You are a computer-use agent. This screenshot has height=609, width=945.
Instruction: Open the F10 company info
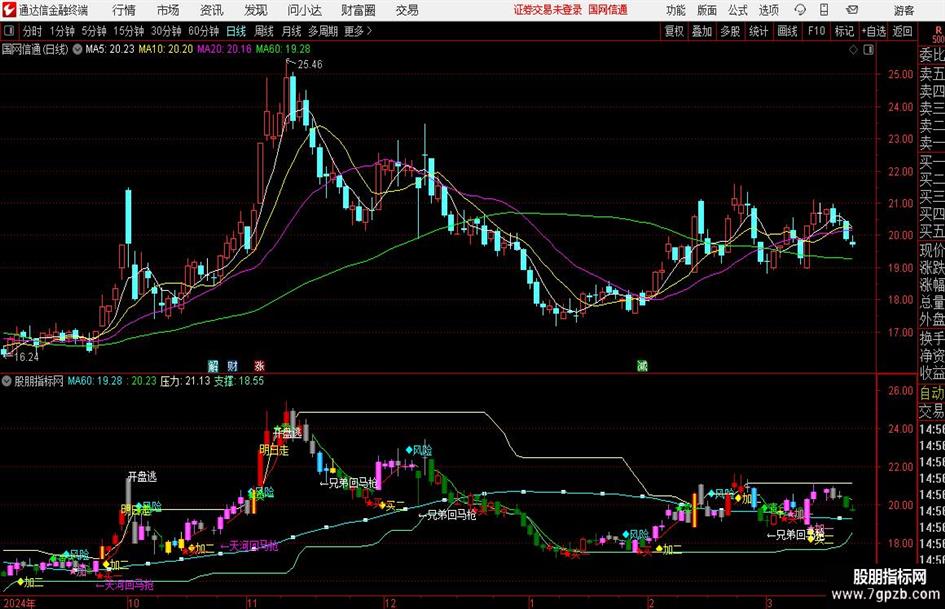(816, 31)
